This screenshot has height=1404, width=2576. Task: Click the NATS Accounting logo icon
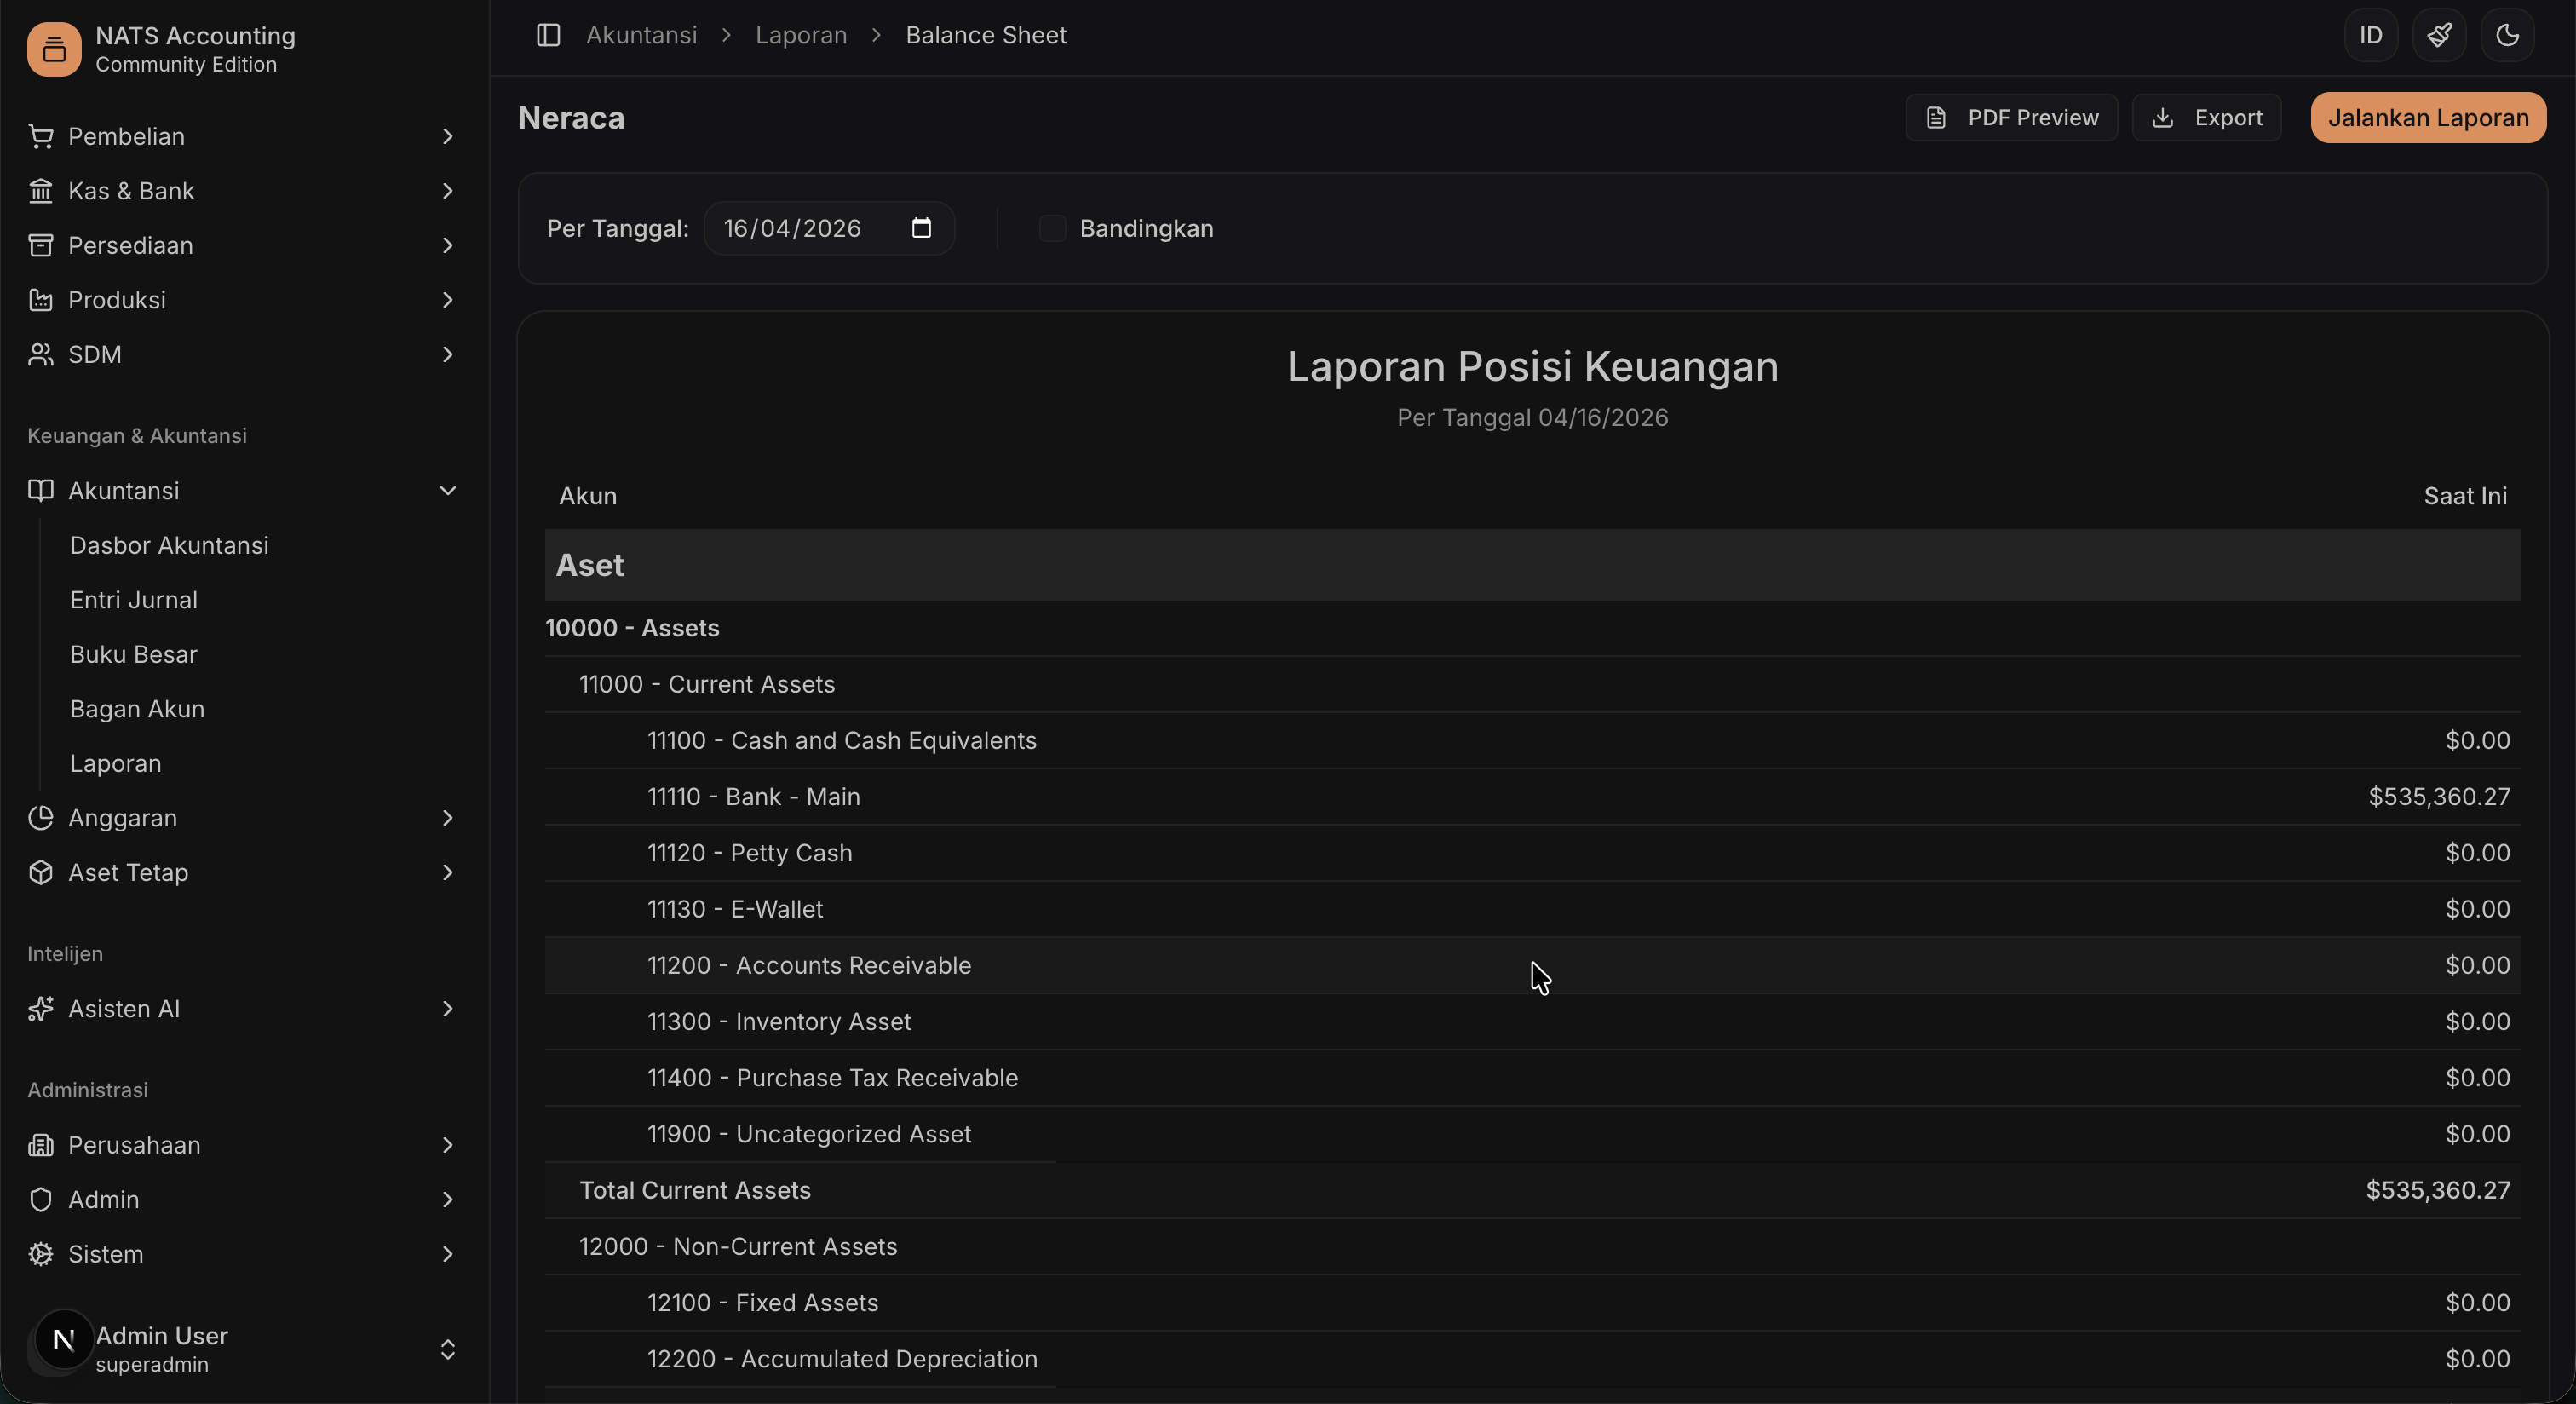[x=54, y=49]
